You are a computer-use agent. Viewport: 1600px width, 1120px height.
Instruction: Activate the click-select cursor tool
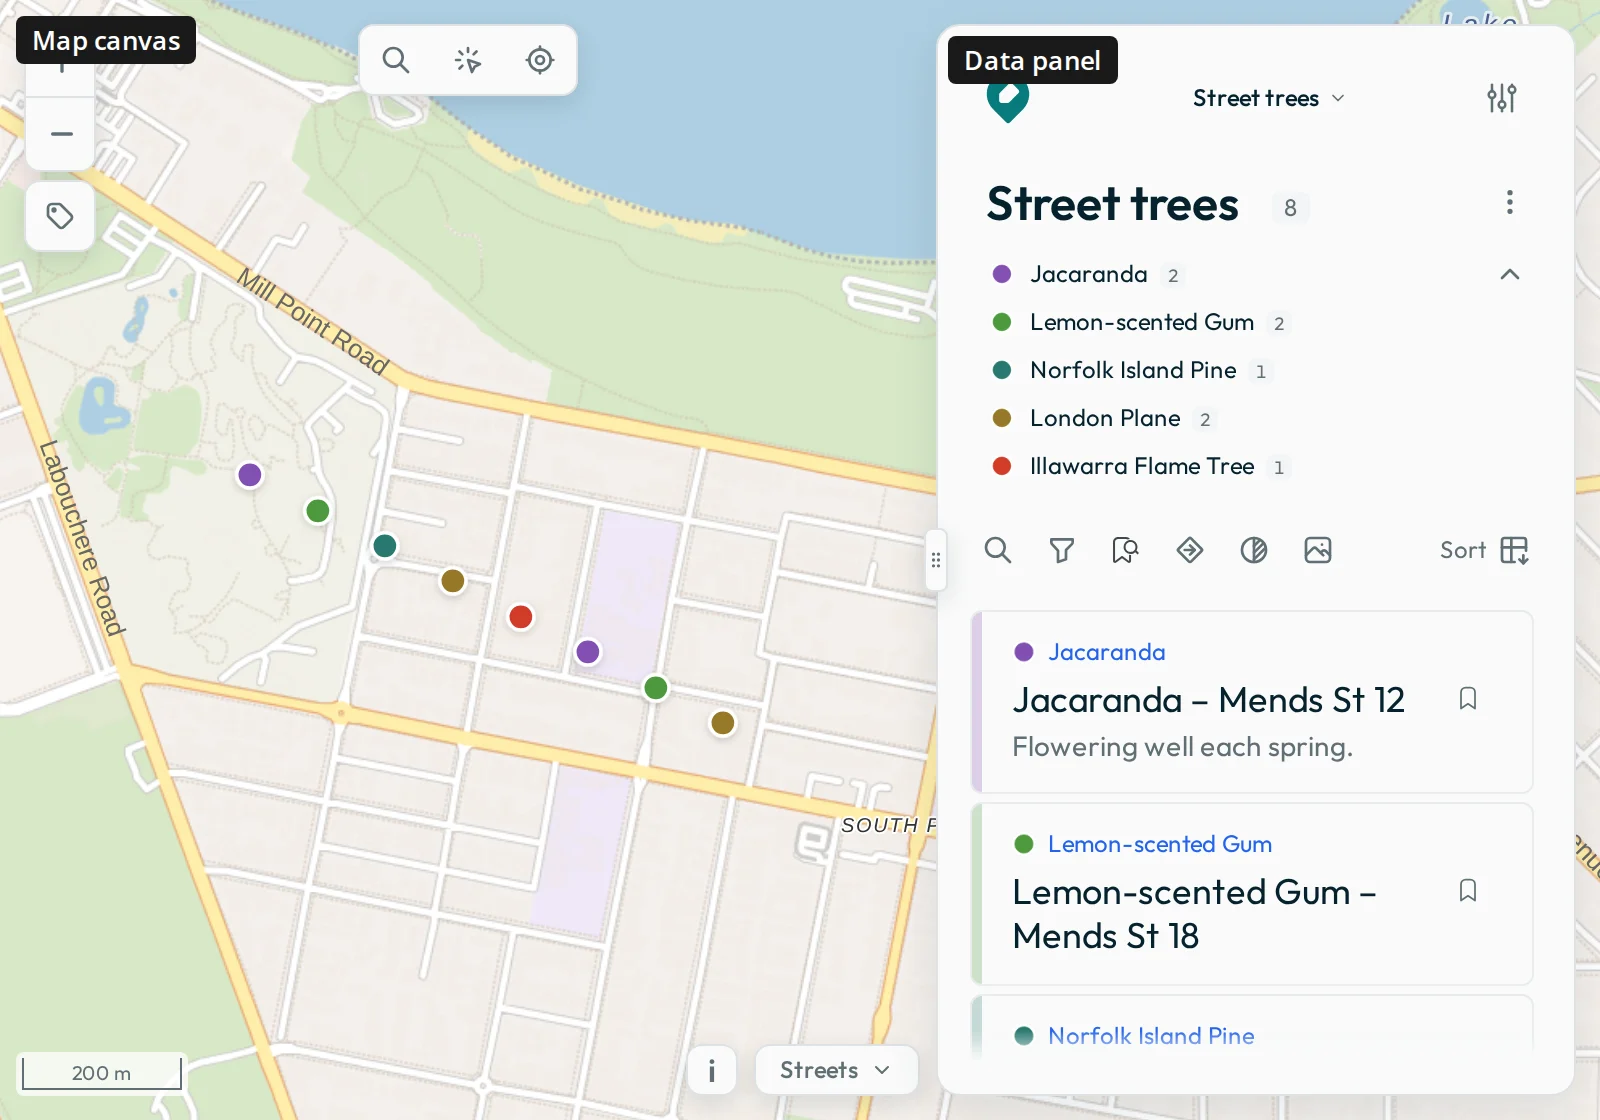[x=468, y=60]
